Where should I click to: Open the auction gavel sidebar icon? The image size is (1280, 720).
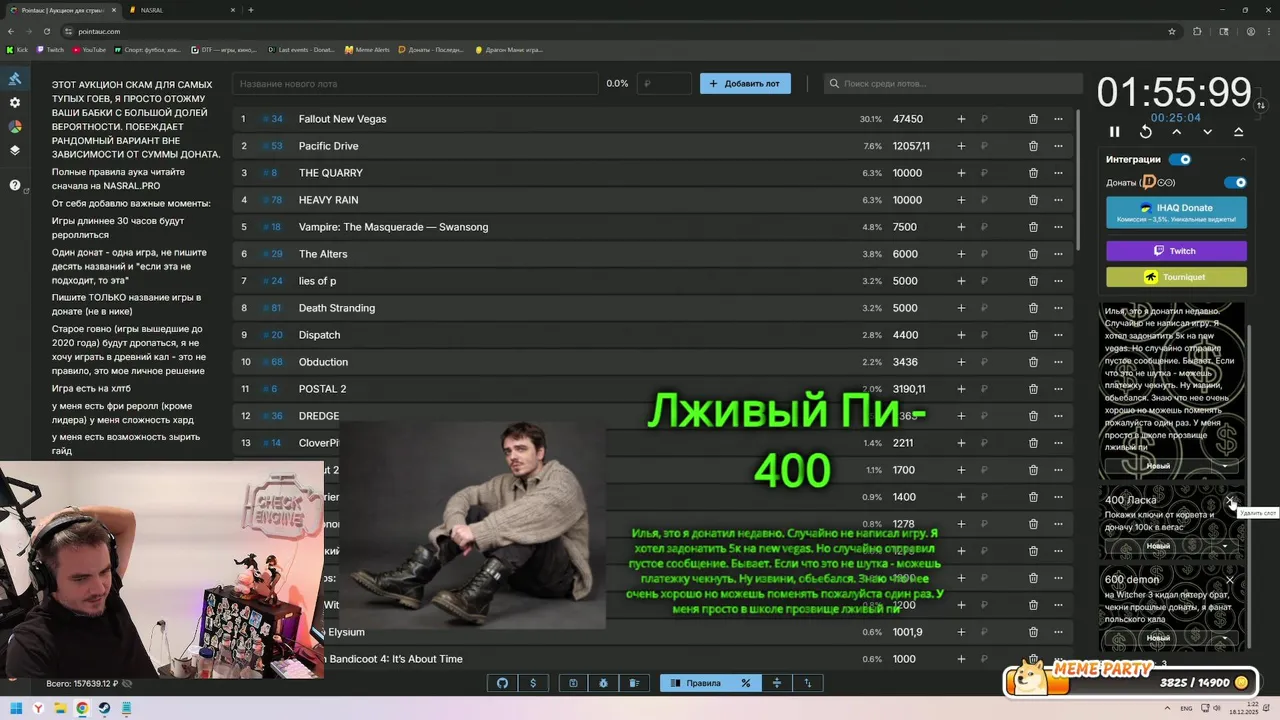click(15, 79)
